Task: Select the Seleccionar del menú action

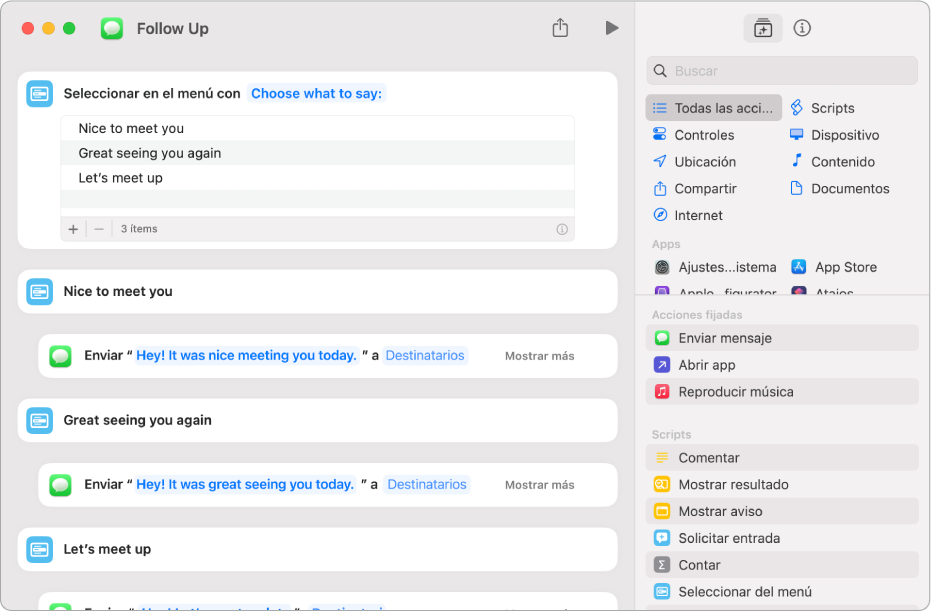Action: click(782, 592)
